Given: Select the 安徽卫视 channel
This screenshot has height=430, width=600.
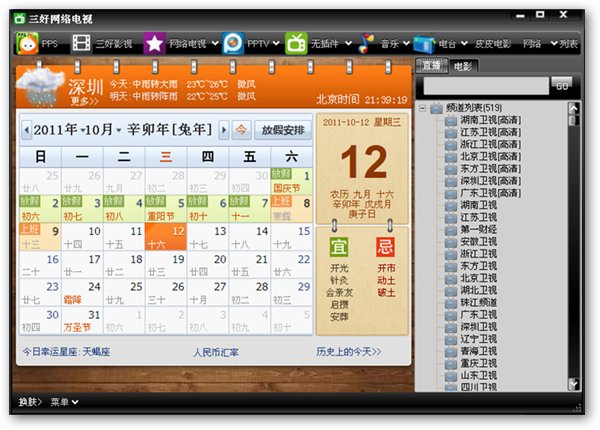Looking at the screenshot, I should pos(478,242).
